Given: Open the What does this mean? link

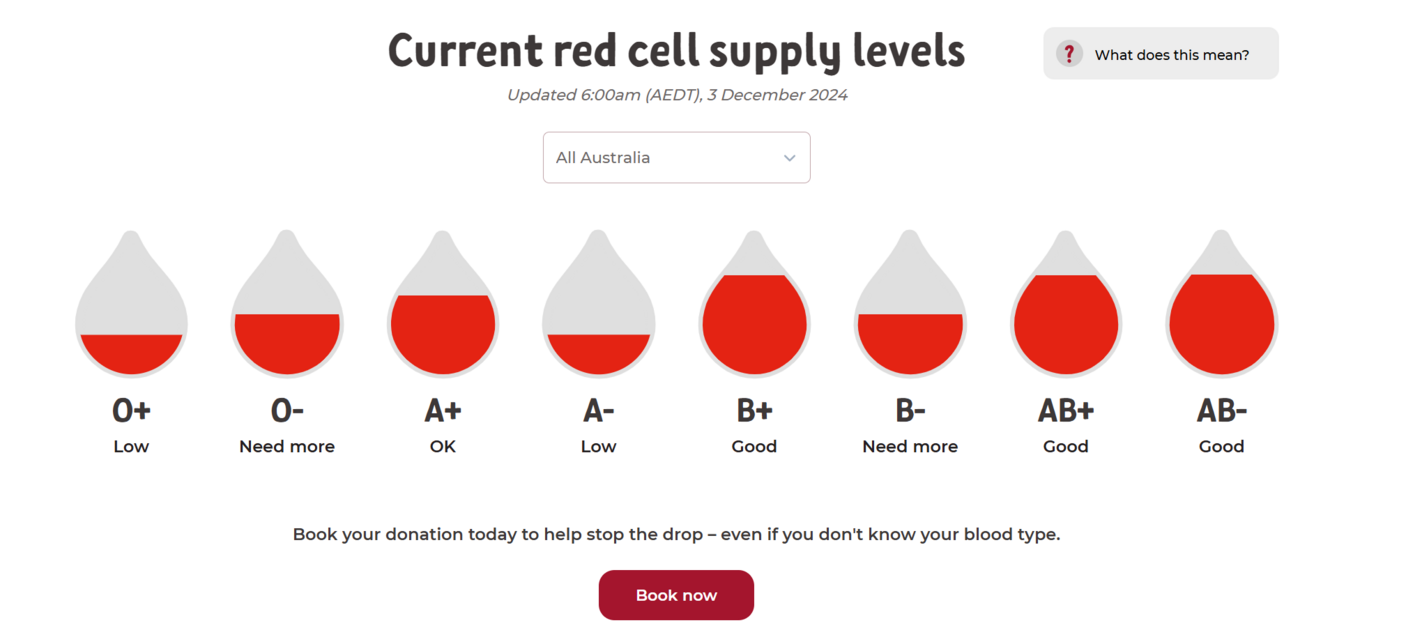Looking at the screenshot, I should coord(1170,54).
